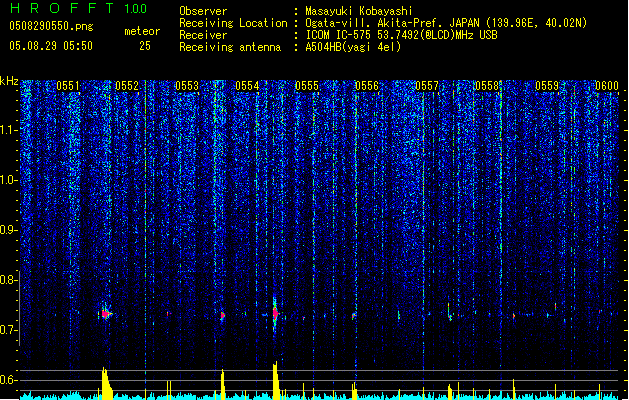Click the 'Receiving Location' field label
The width and height of the screenshot is (629, 400).
[233, 23]
